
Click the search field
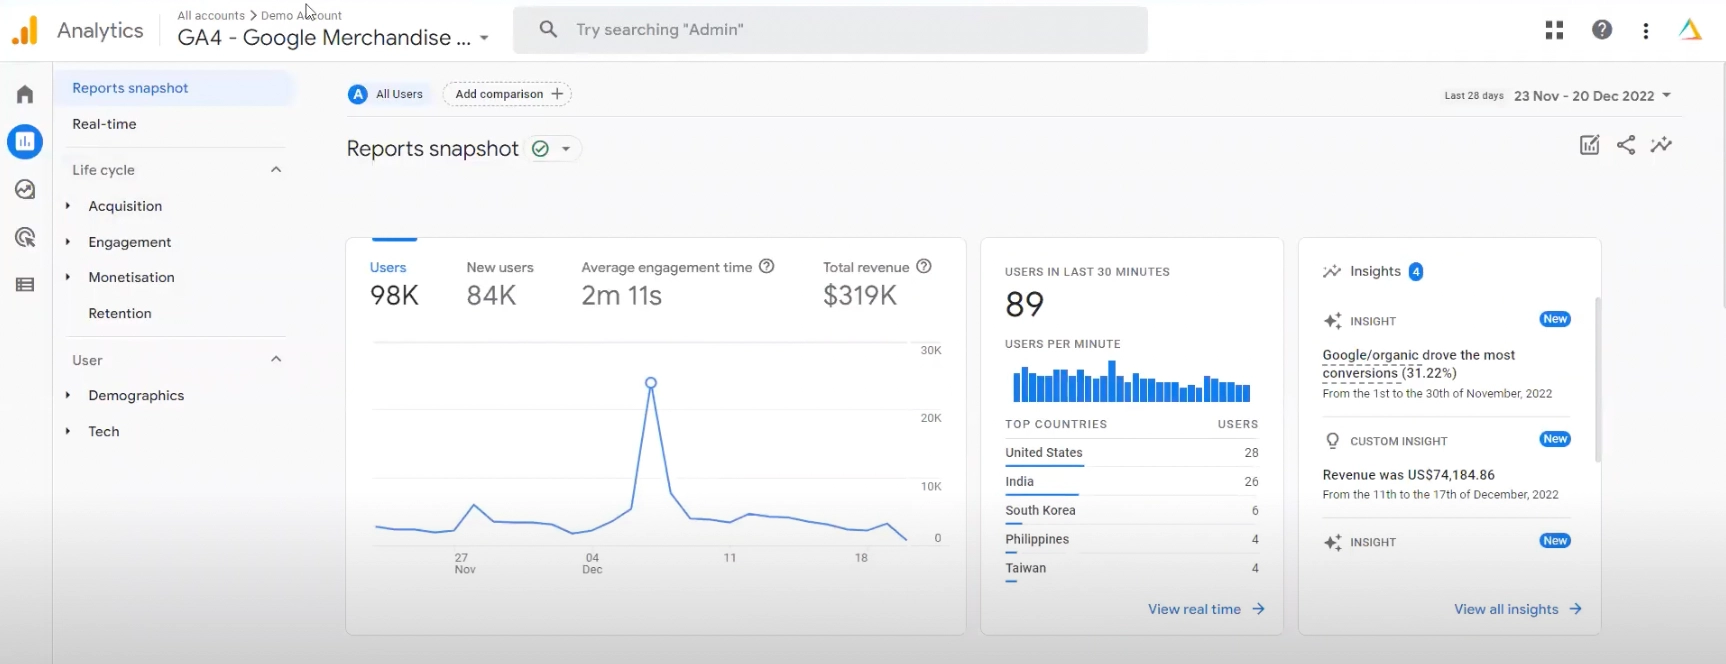click(x=830, y=30)
